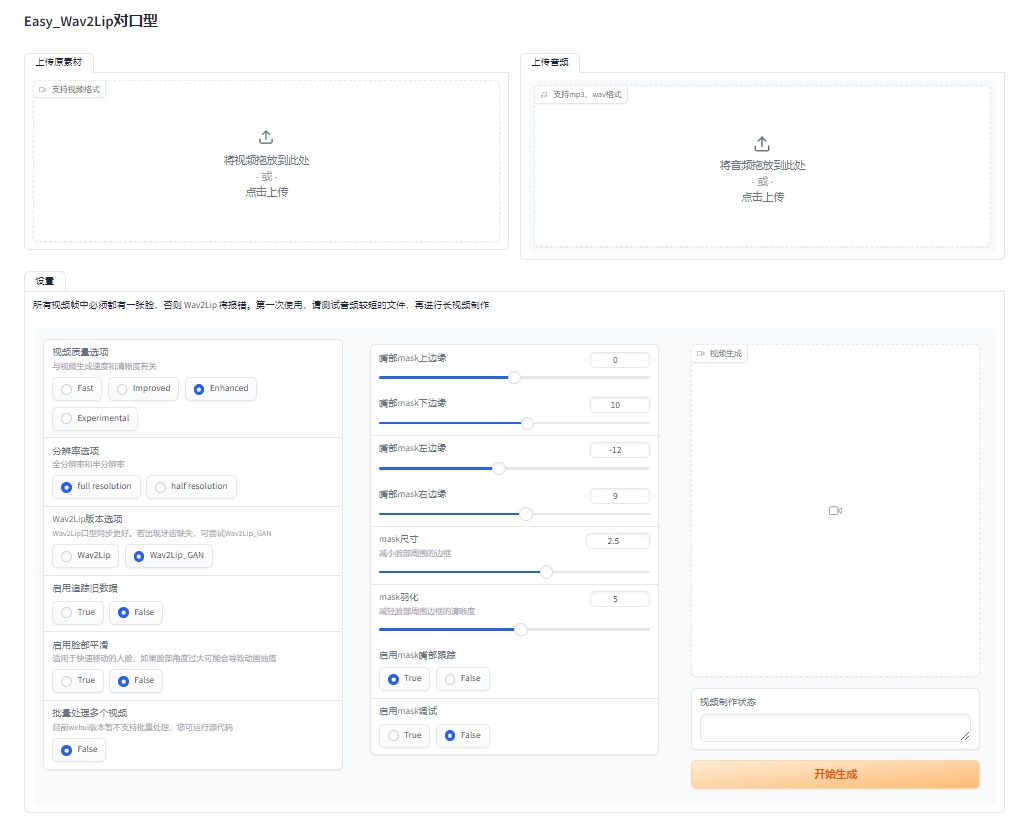The width and height of the screenshot is (1025, 835).
Task: Click the 嘴部mask右边缘 slider handle
Action: 526,514
